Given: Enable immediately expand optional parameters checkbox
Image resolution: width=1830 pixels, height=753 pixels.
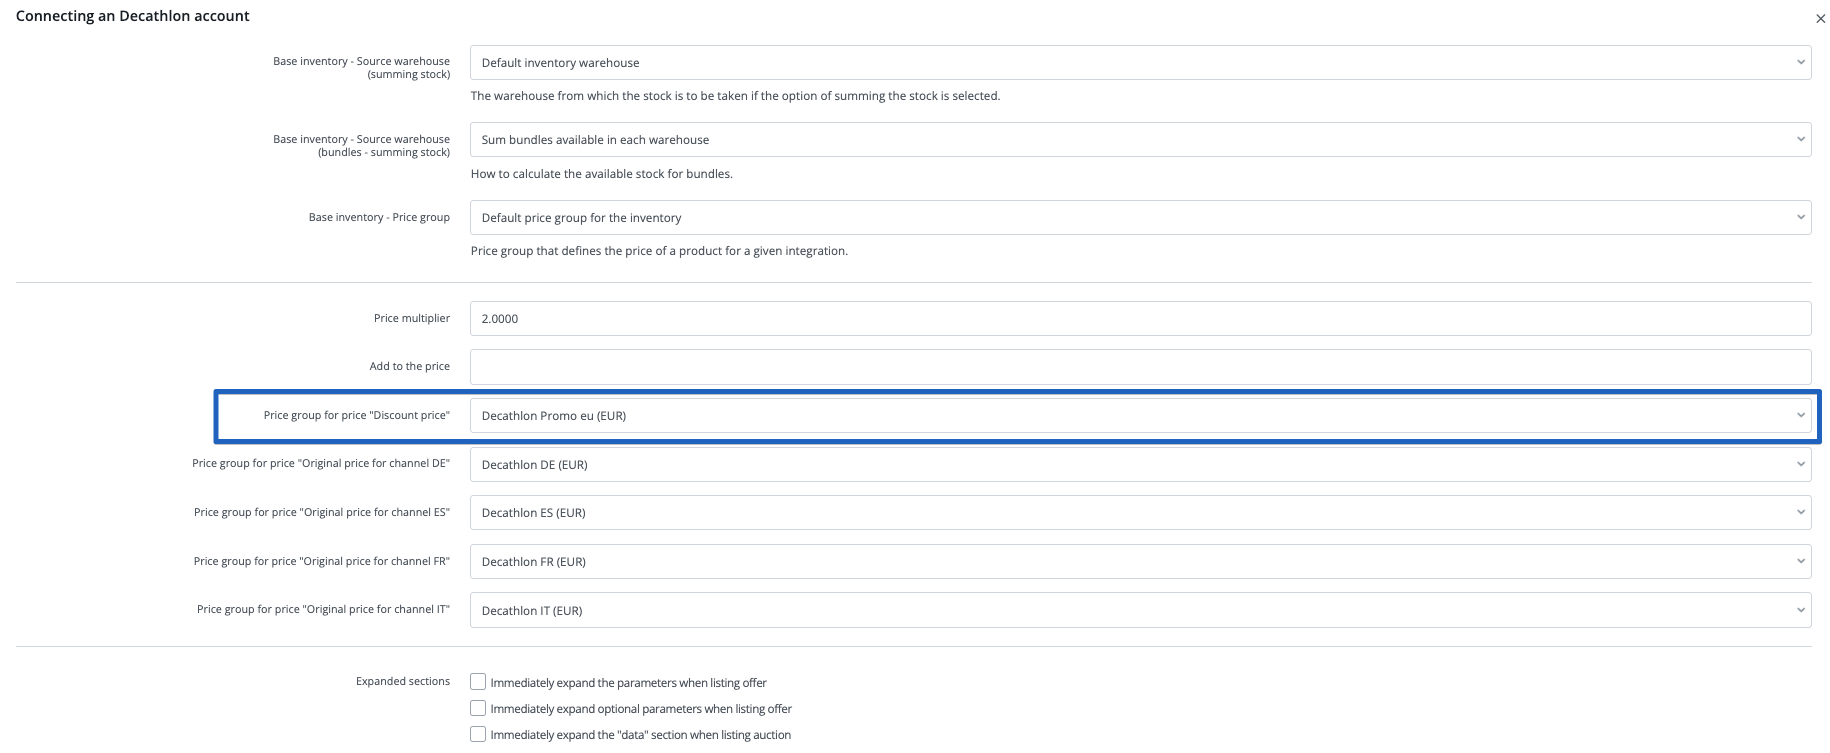Looking at the screenshot, I should click(x=478, y=708).
